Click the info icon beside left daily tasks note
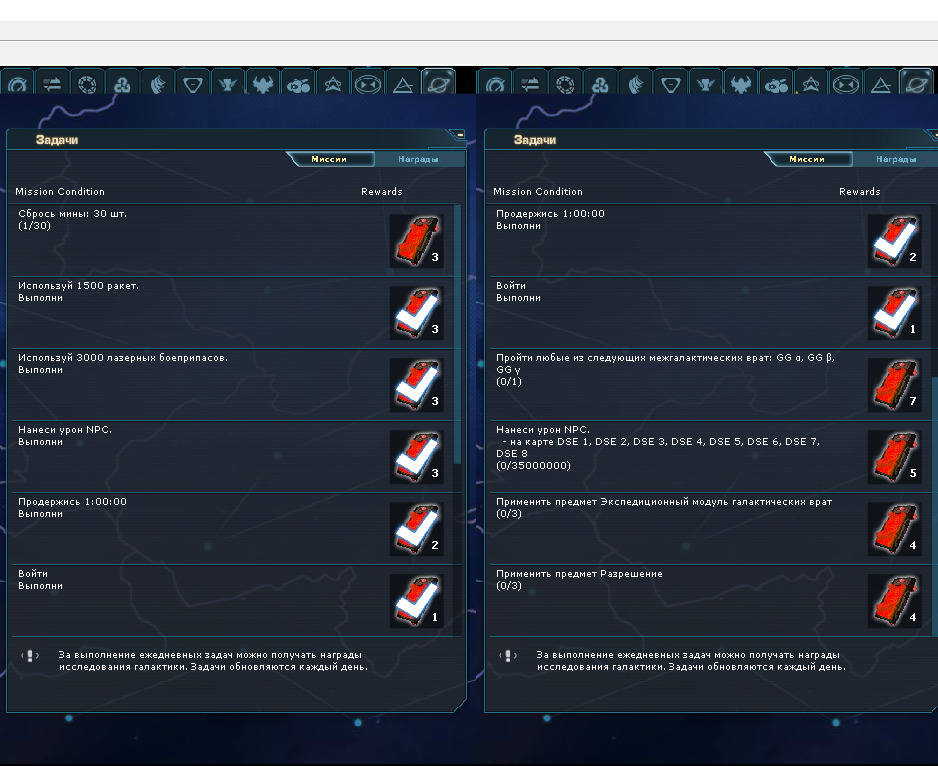Image resolution: width=938 pixels, height=766 pixels. (30, 656)
